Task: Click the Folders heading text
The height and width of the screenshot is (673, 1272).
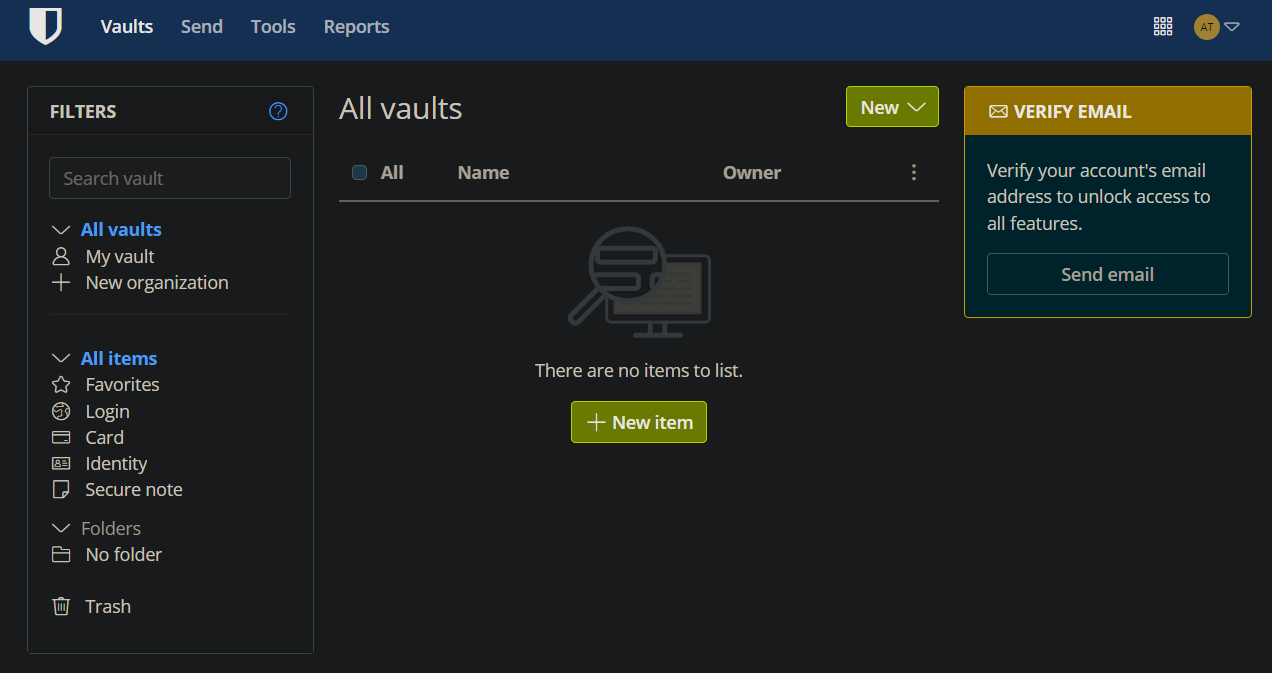Action: (x=111, y=528)
